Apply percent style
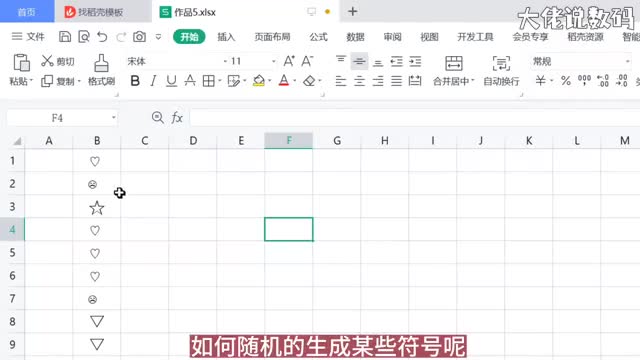The height and width of the screenshot is (360, 640). (566, 81)
